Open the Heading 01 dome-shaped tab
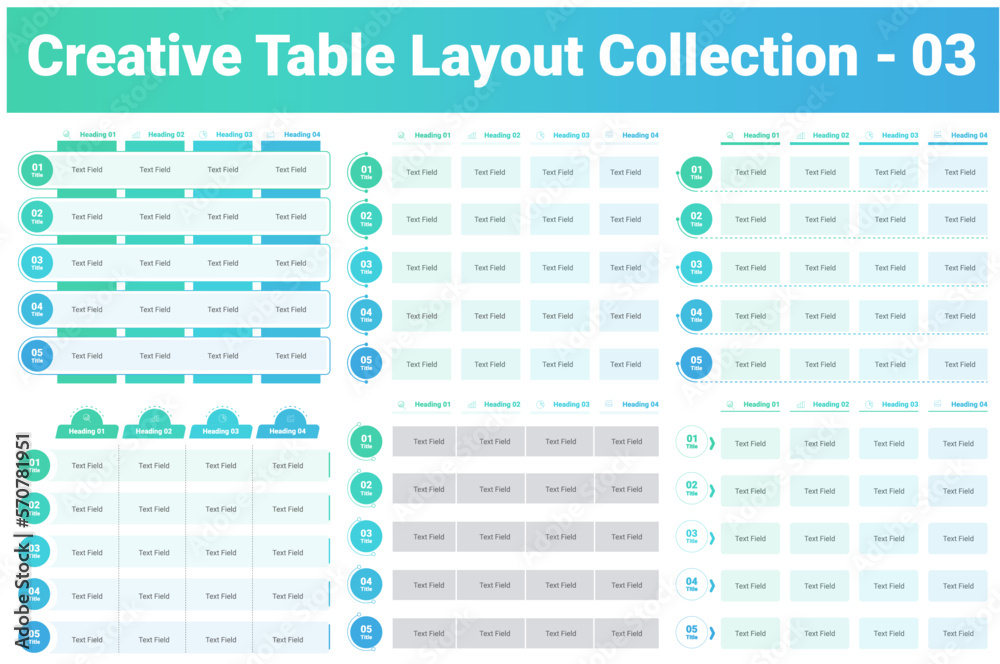The height and width of the screenshot is (664, 1000). 87,424
